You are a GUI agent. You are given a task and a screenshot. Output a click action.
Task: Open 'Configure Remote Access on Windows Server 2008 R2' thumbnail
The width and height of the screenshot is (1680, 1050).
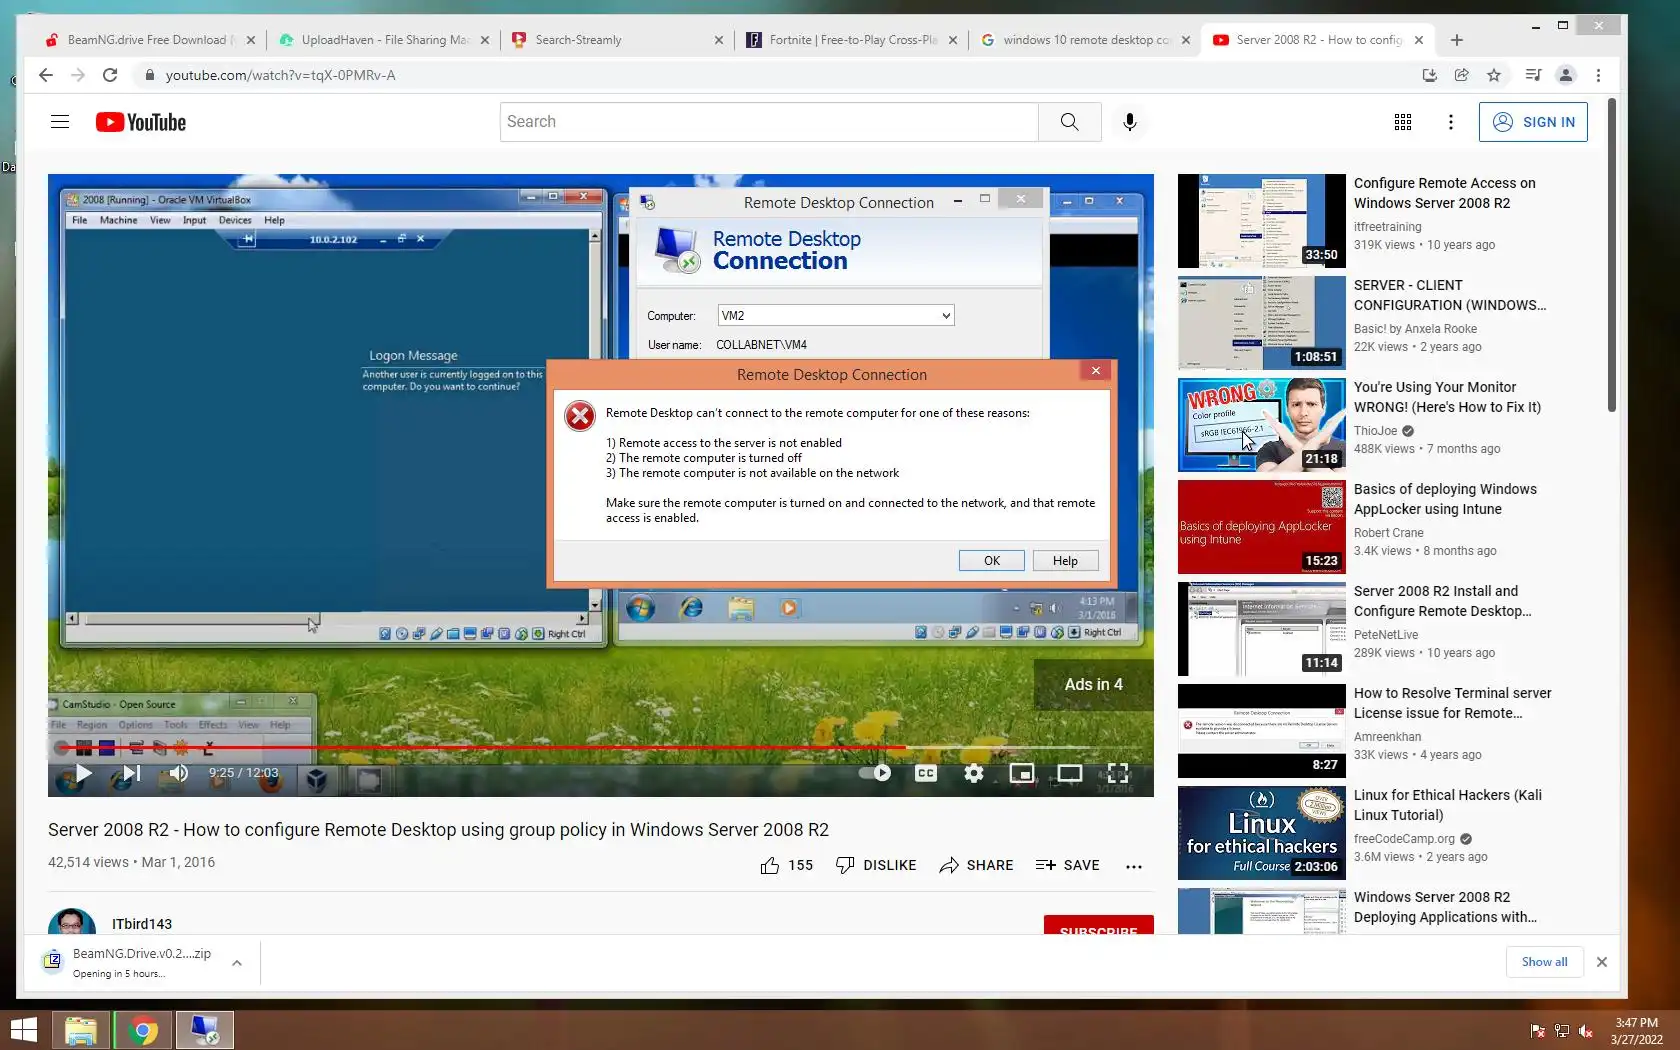tap(1261, 220)
